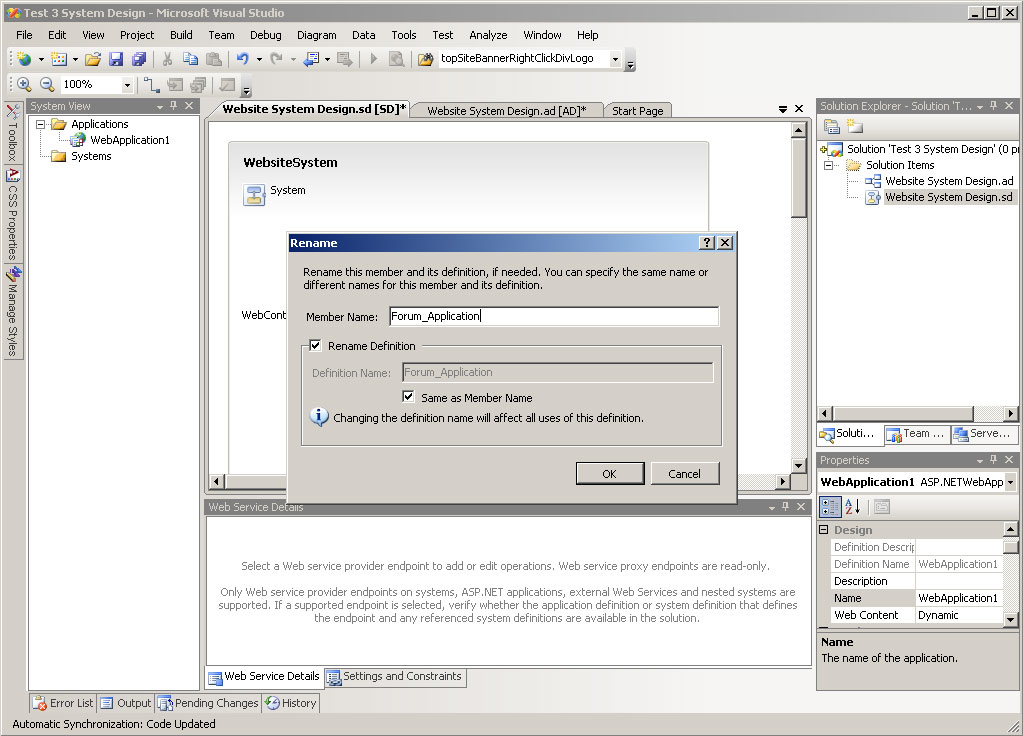Open the WebApplication1 object dropdown in Properties
The height and width of the screenshot is (736, 1023).
(x=1011, y=482)
